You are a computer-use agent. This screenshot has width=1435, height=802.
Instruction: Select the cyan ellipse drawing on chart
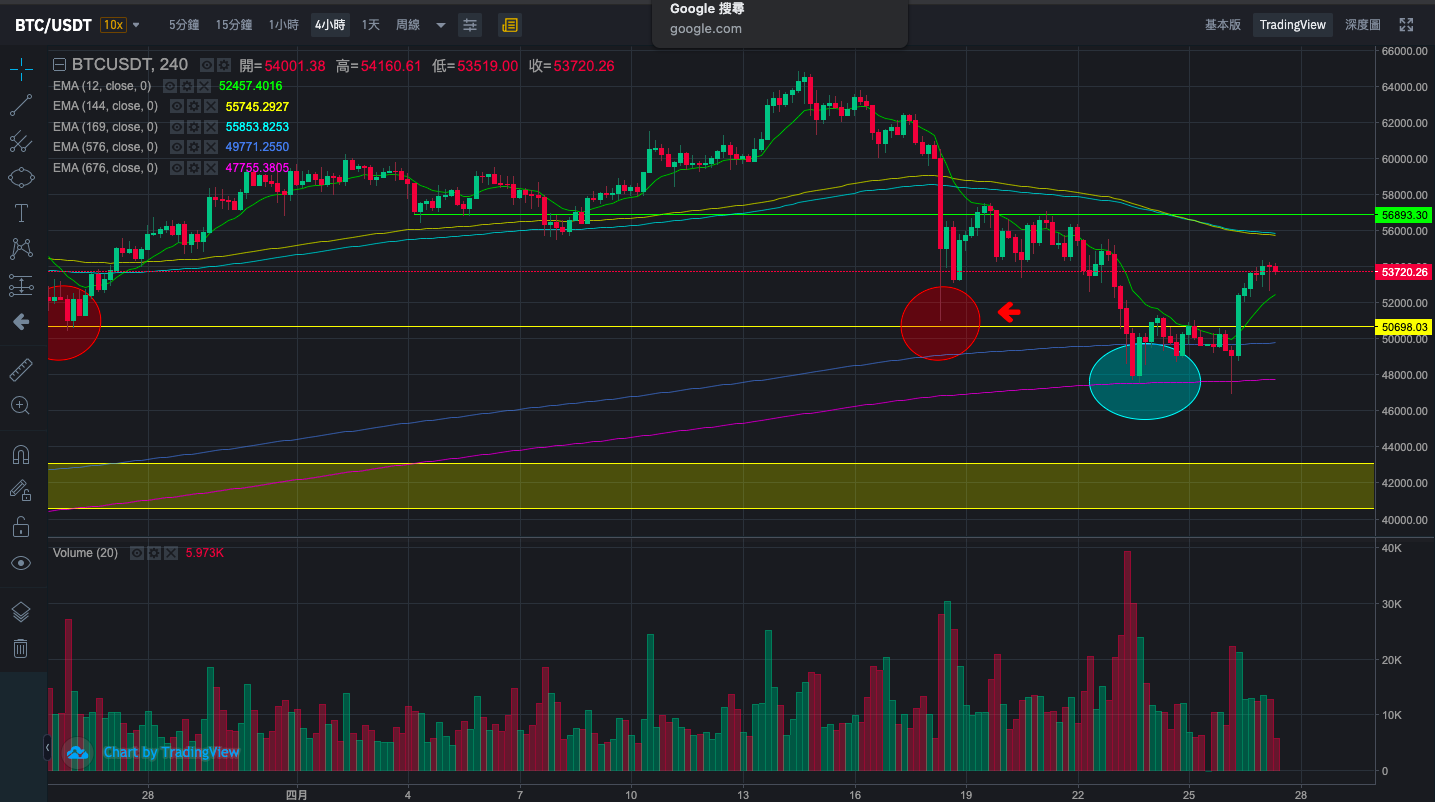(x=1144, y=381)
